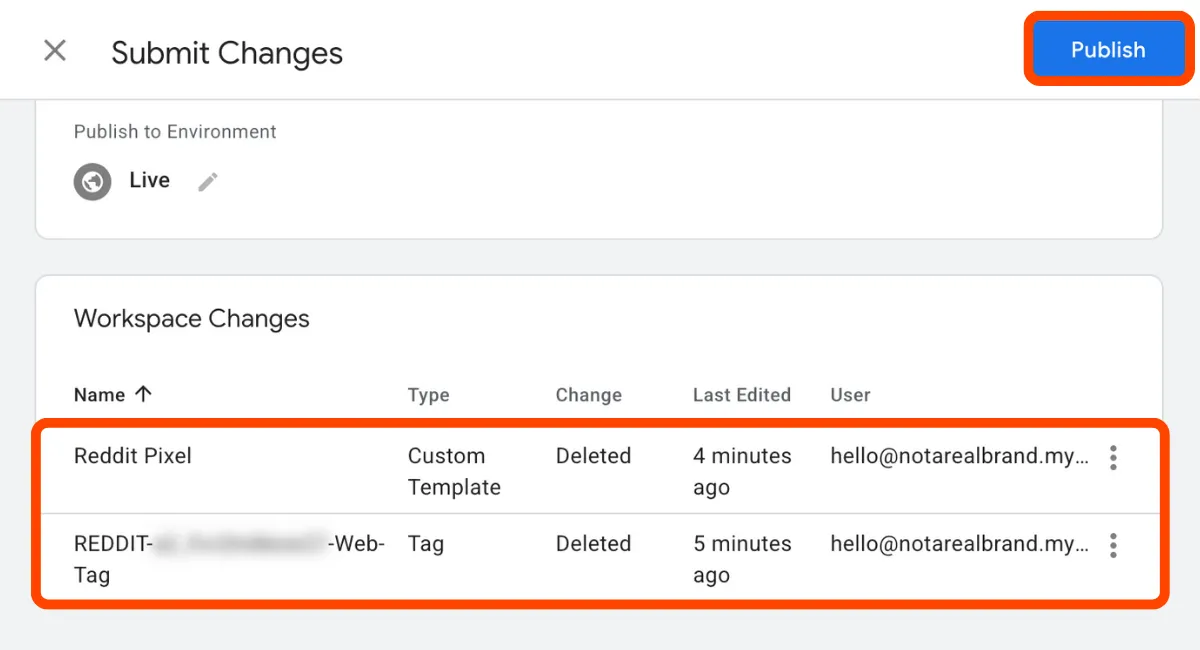Select the three-dot menu beside the first email

(x=1113, y=457)
